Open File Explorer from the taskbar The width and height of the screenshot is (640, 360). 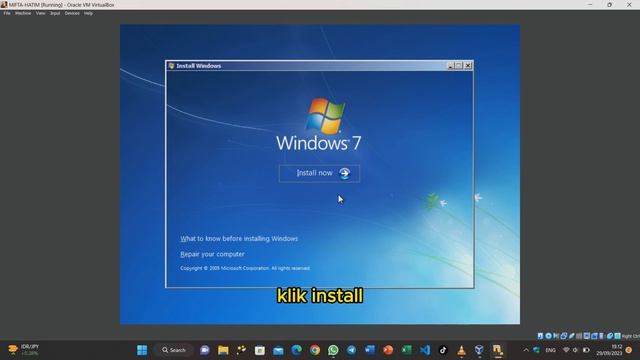[223, 350]
